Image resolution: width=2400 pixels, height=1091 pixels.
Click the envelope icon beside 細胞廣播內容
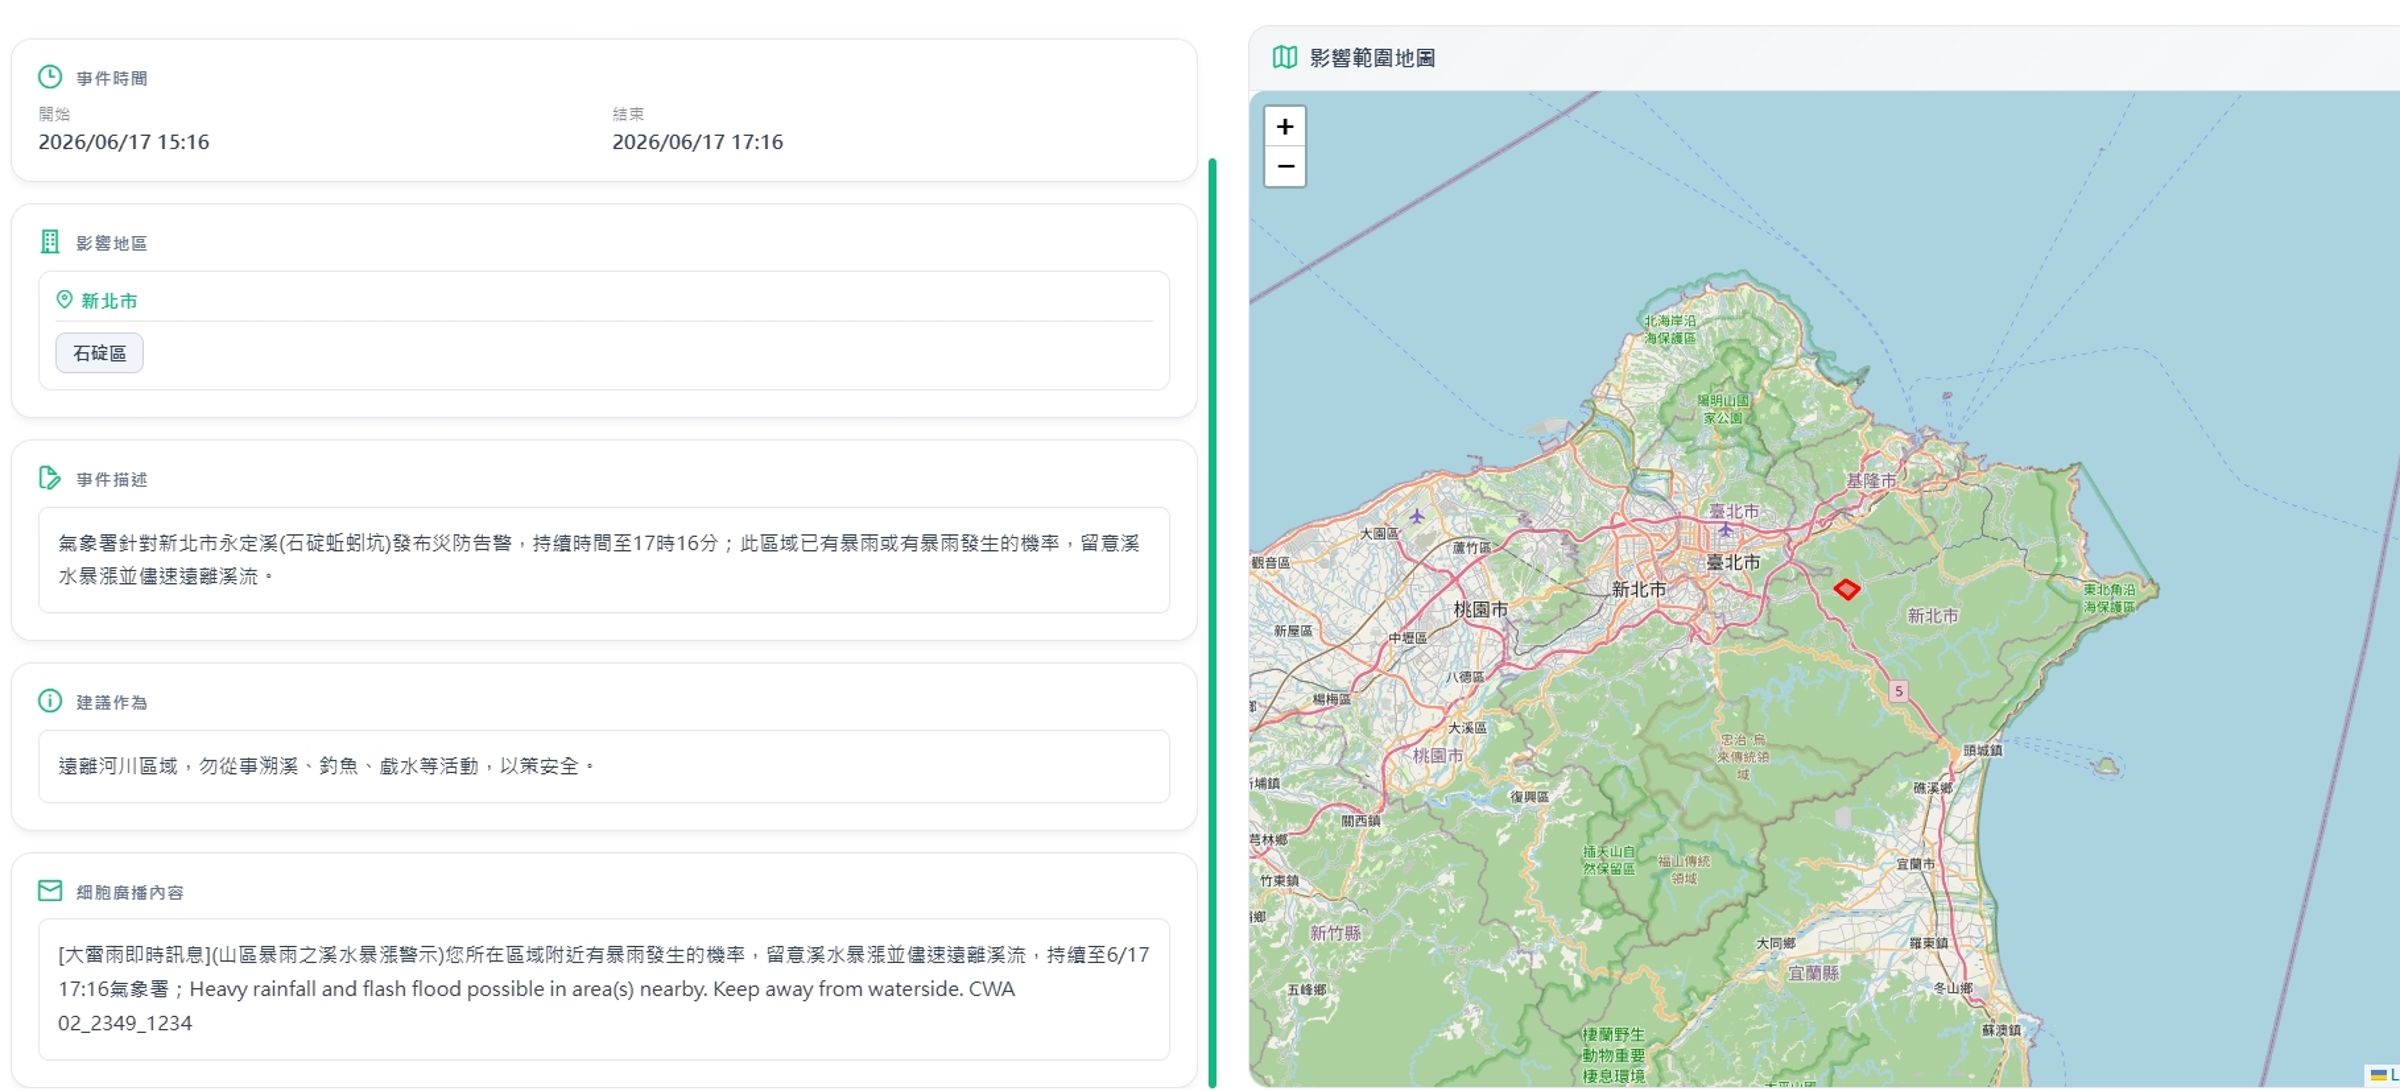pos(50,890)
